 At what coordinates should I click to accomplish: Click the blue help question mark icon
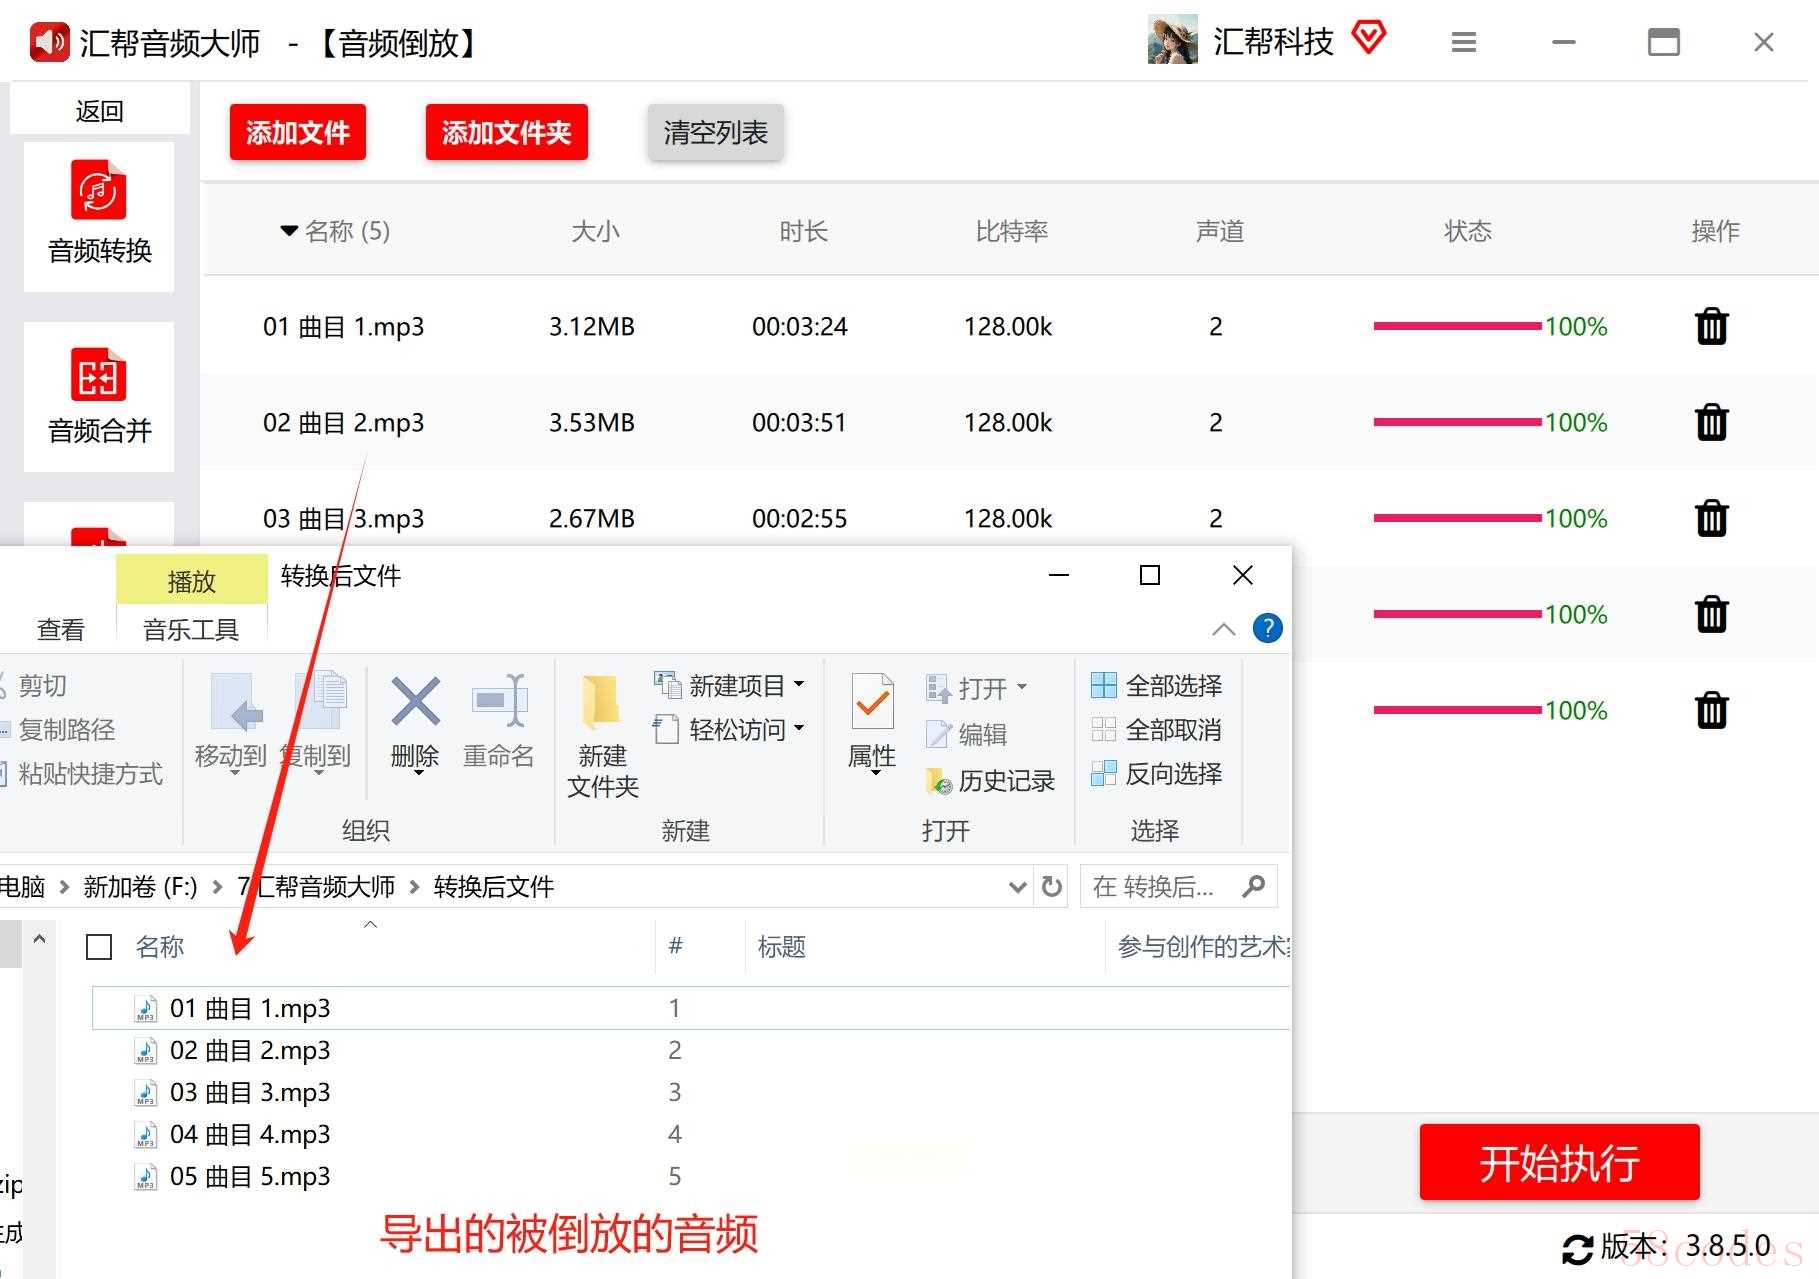[x=1267, y=629]
